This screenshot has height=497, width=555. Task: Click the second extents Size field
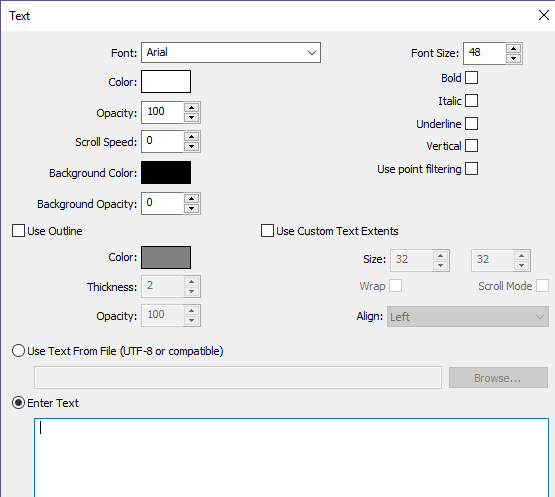pyautogui.click(x=492, y=260)
